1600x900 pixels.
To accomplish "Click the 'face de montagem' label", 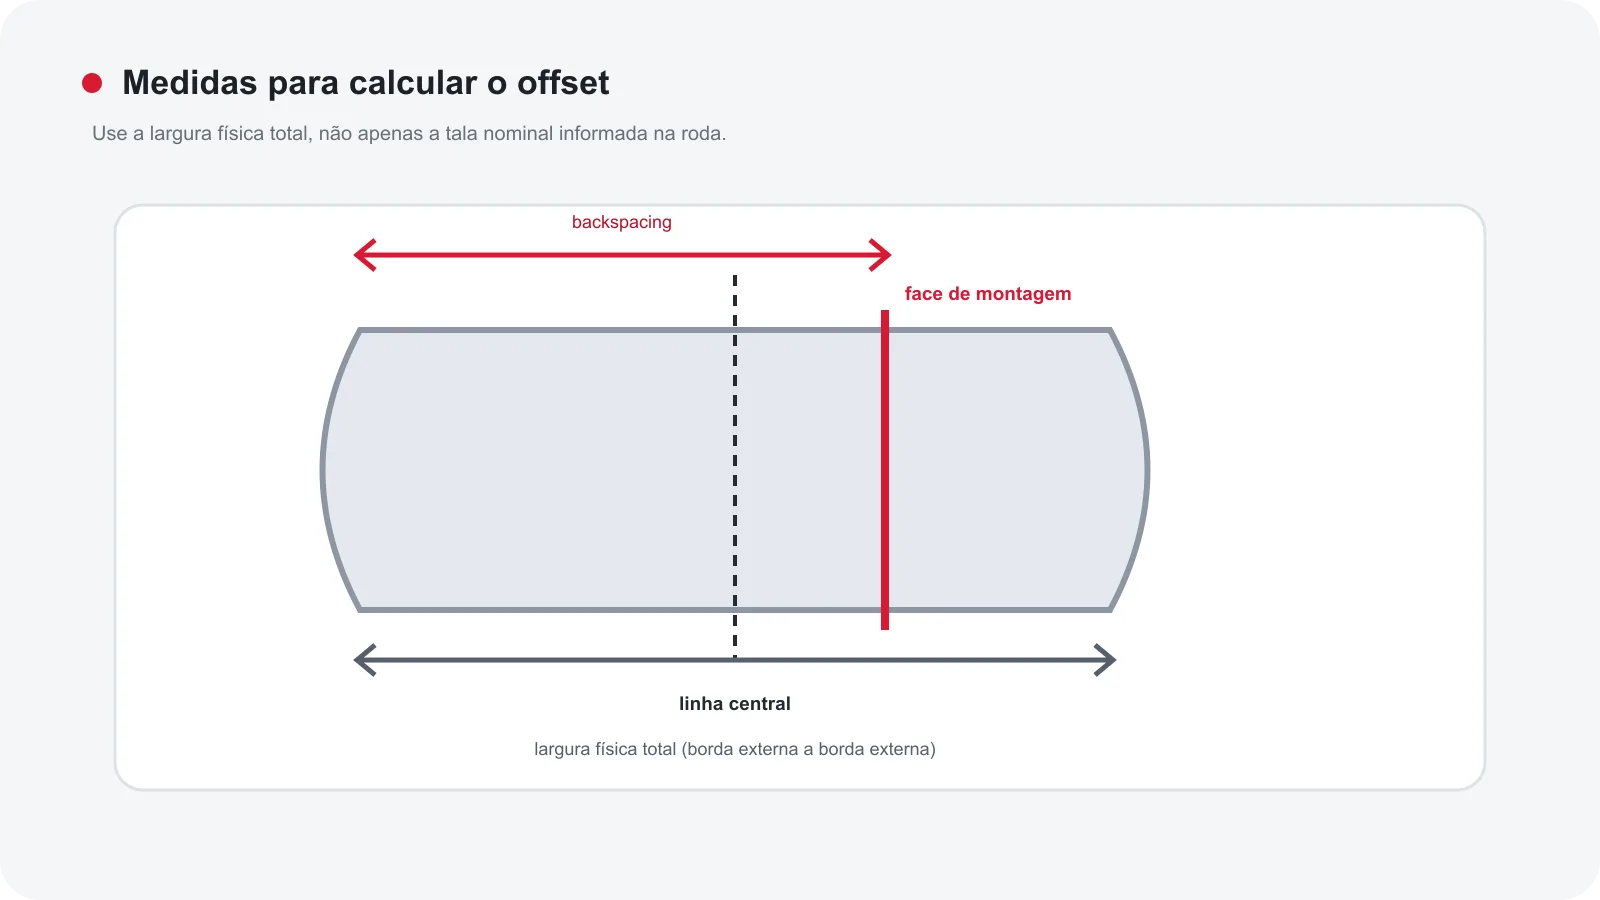I will (x=988, y=294).
